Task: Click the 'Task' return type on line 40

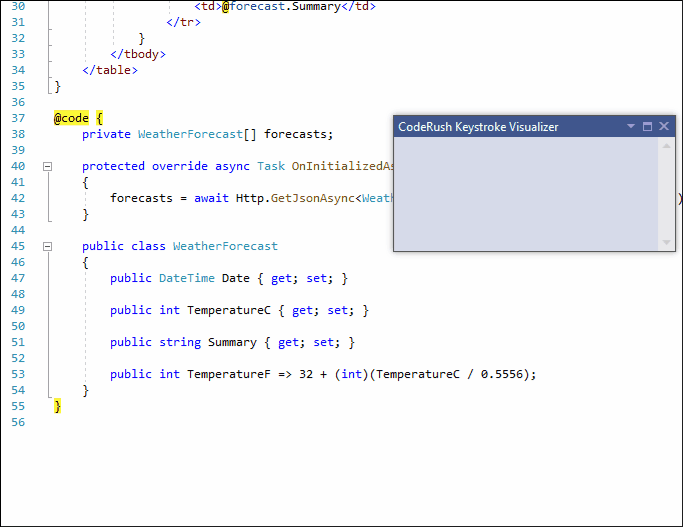Action: [x=271, y=166]
